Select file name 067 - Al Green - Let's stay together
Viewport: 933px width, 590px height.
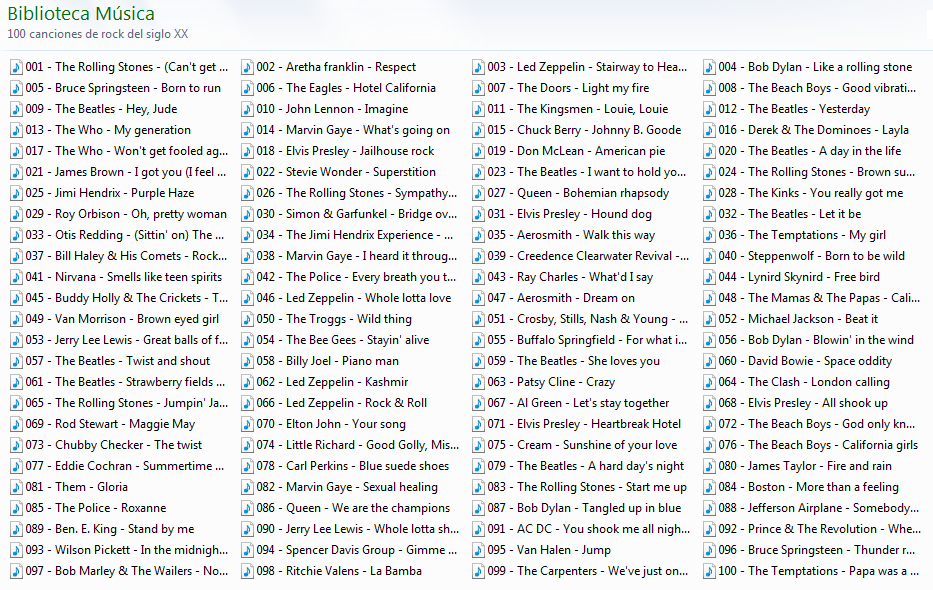pyautogui.click(x=578, y=403)
